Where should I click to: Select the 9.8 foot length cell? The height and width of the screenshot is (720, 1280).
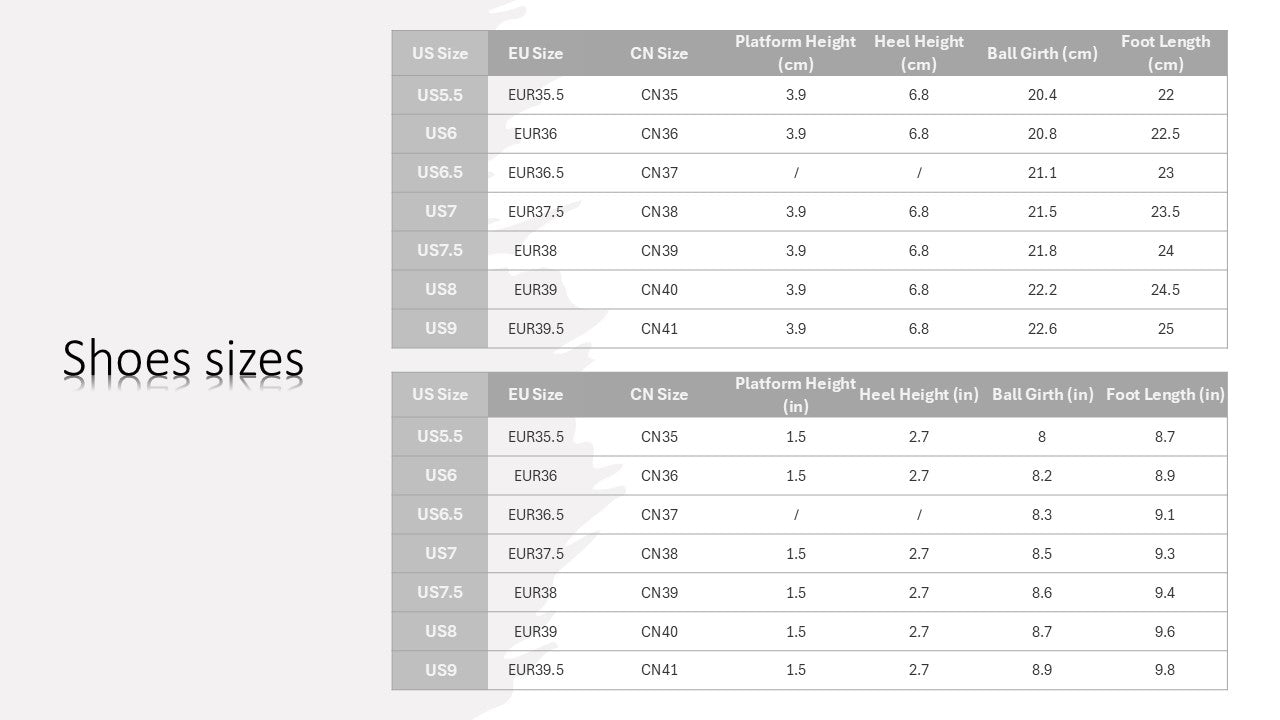[1165, 670]
